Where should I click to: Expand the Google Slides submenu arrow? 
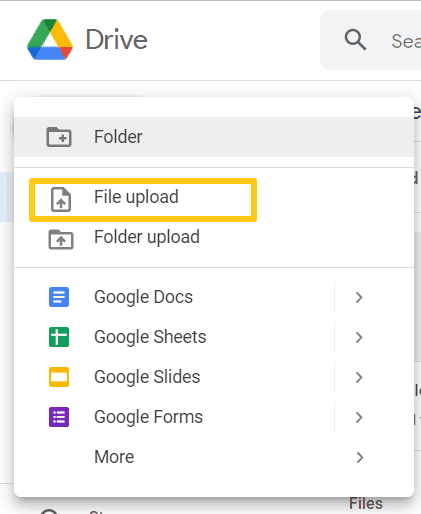tap(359, 377)
